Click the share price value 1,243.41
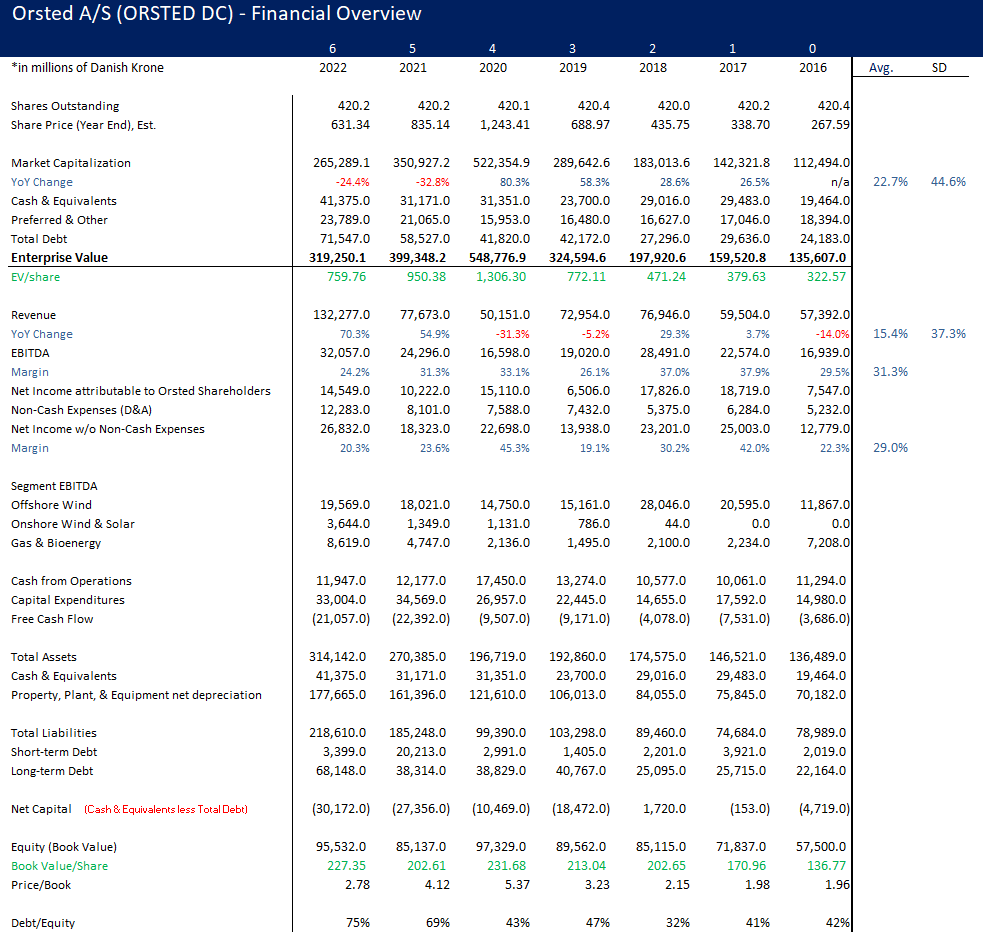 point(505,125)
